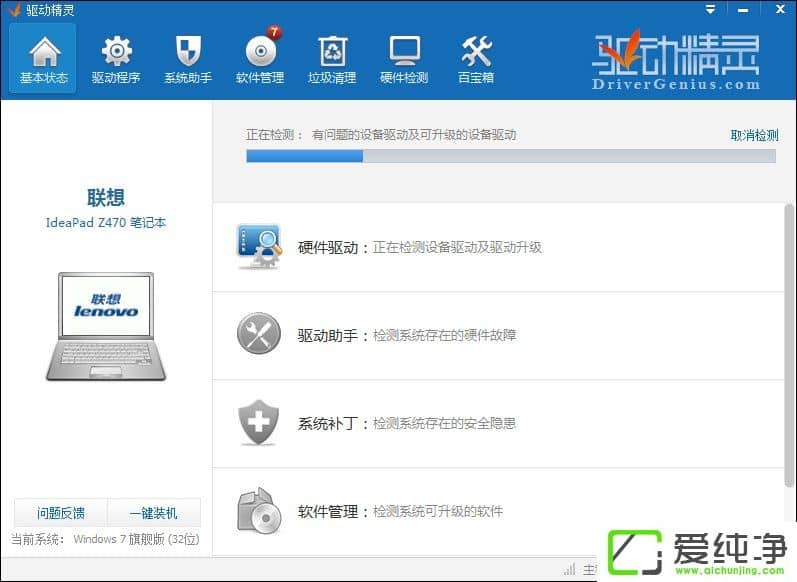797x582 pixels.
Task: Open the 基本状态 home tab
Action: click(43, 60)
